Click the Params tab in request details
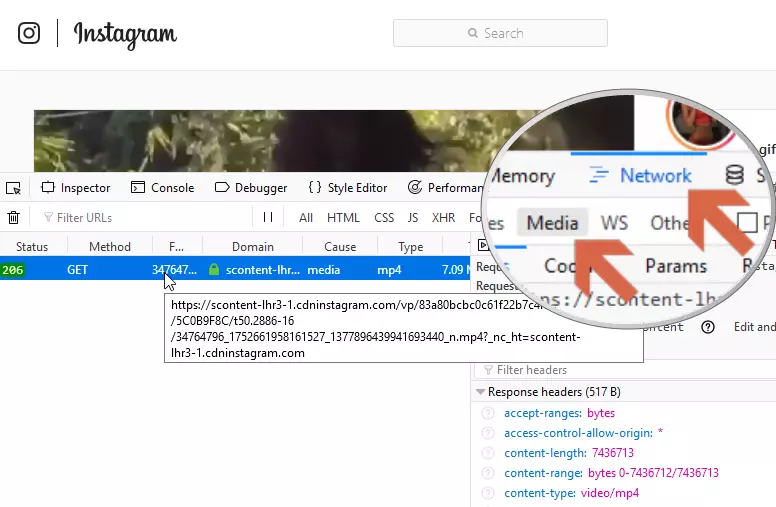 [676, 266]
